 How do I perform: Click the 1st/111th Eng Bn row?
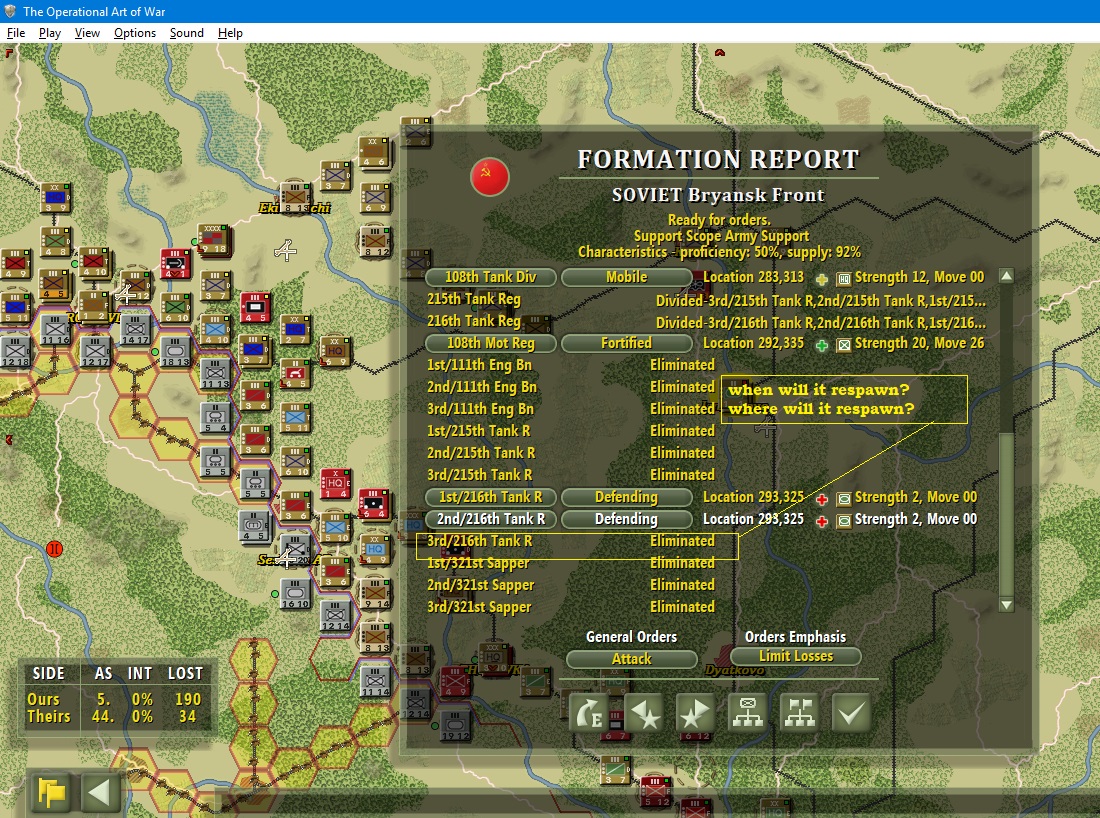coord(571,366)
